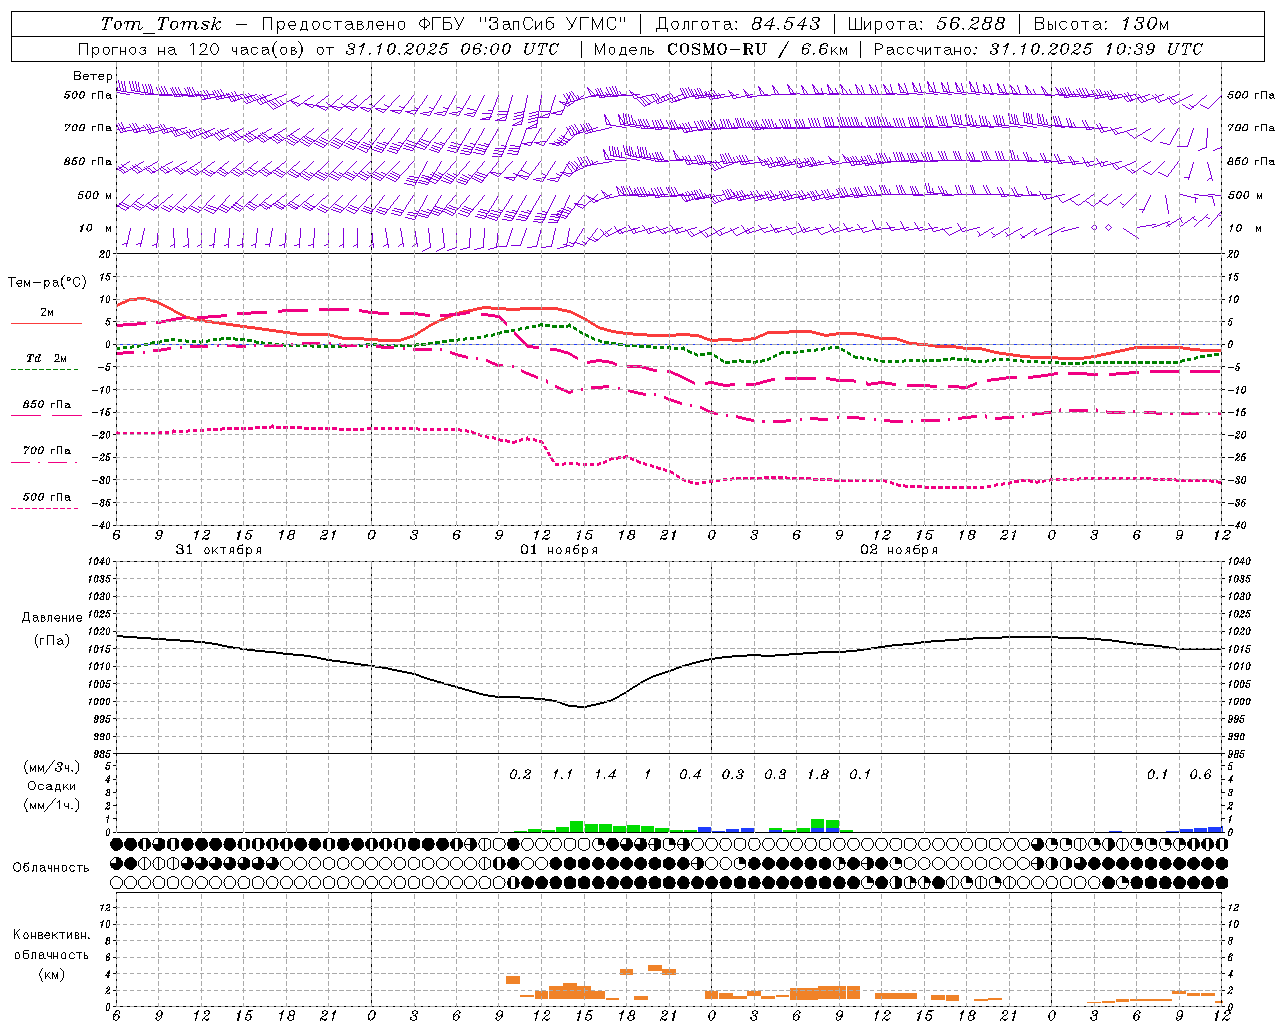The height and width of the screenshot is (1024, 1280).
Task: Click the Tom_Tomsk station title
Action: [x=161, y=24]
